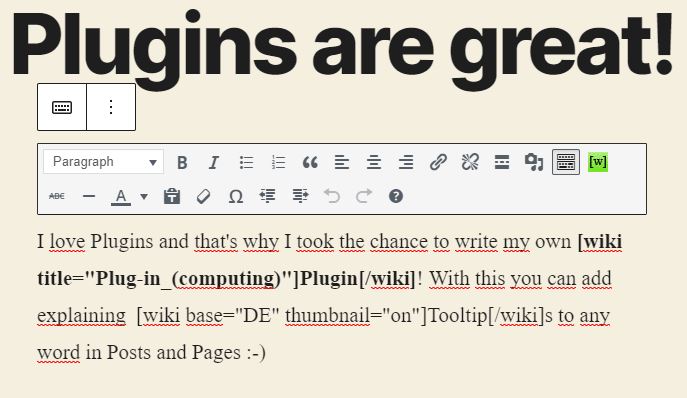The image size is (687, 398).
Task: Decrease paragraph indent
Action: [268, 196]
